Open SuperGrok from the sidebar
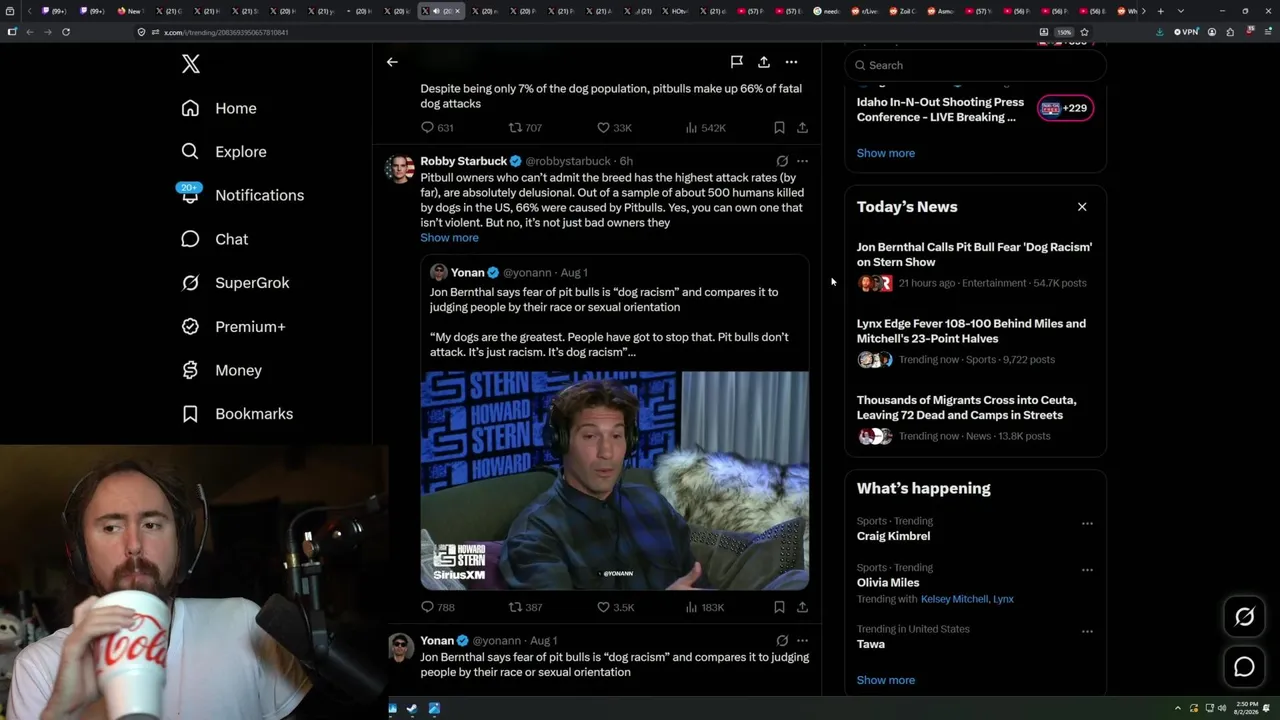The height and width of the screenshot is (720, 1280). [235, 283]
